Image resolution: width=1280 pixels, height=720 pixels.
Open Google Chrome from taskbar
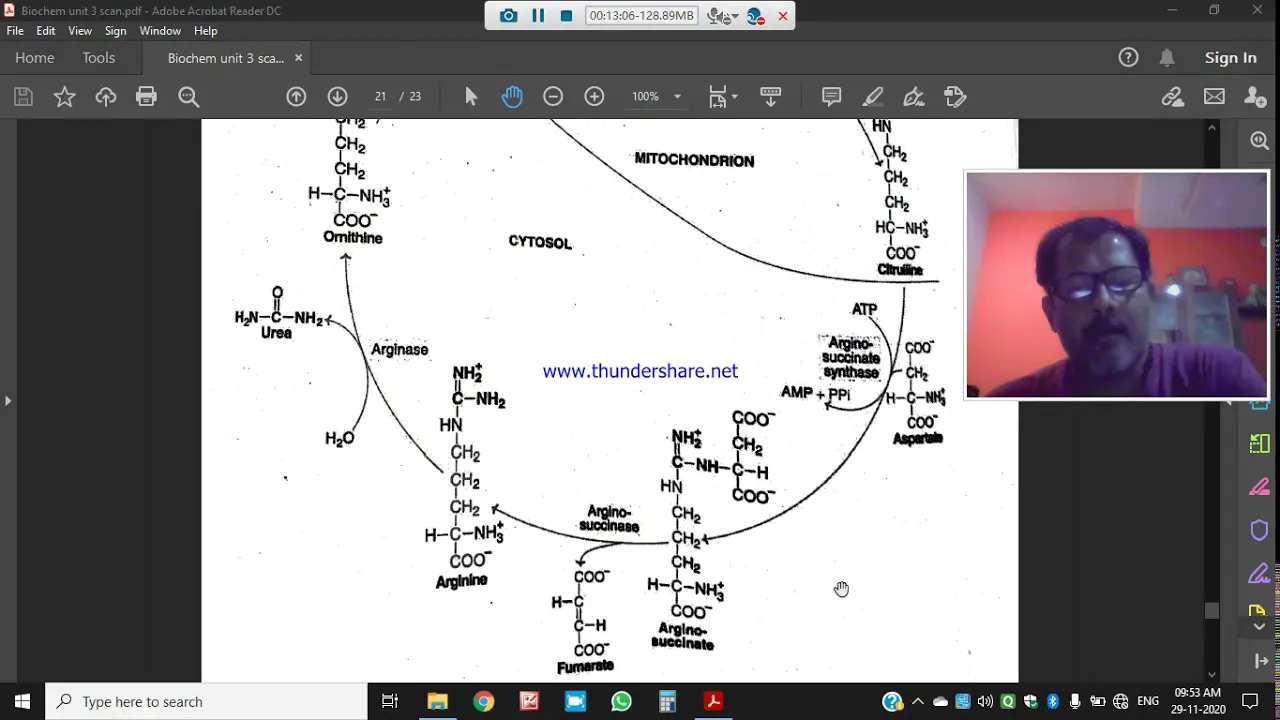[x=483, y=702]
